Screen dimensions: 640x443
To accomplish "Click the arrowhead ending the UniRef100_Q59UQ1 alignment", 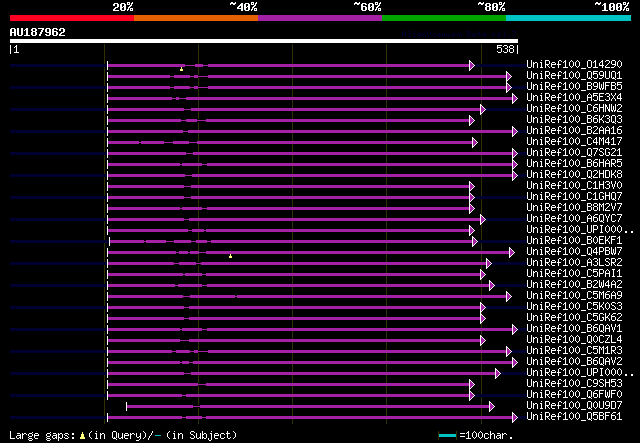I will point(509,76).
